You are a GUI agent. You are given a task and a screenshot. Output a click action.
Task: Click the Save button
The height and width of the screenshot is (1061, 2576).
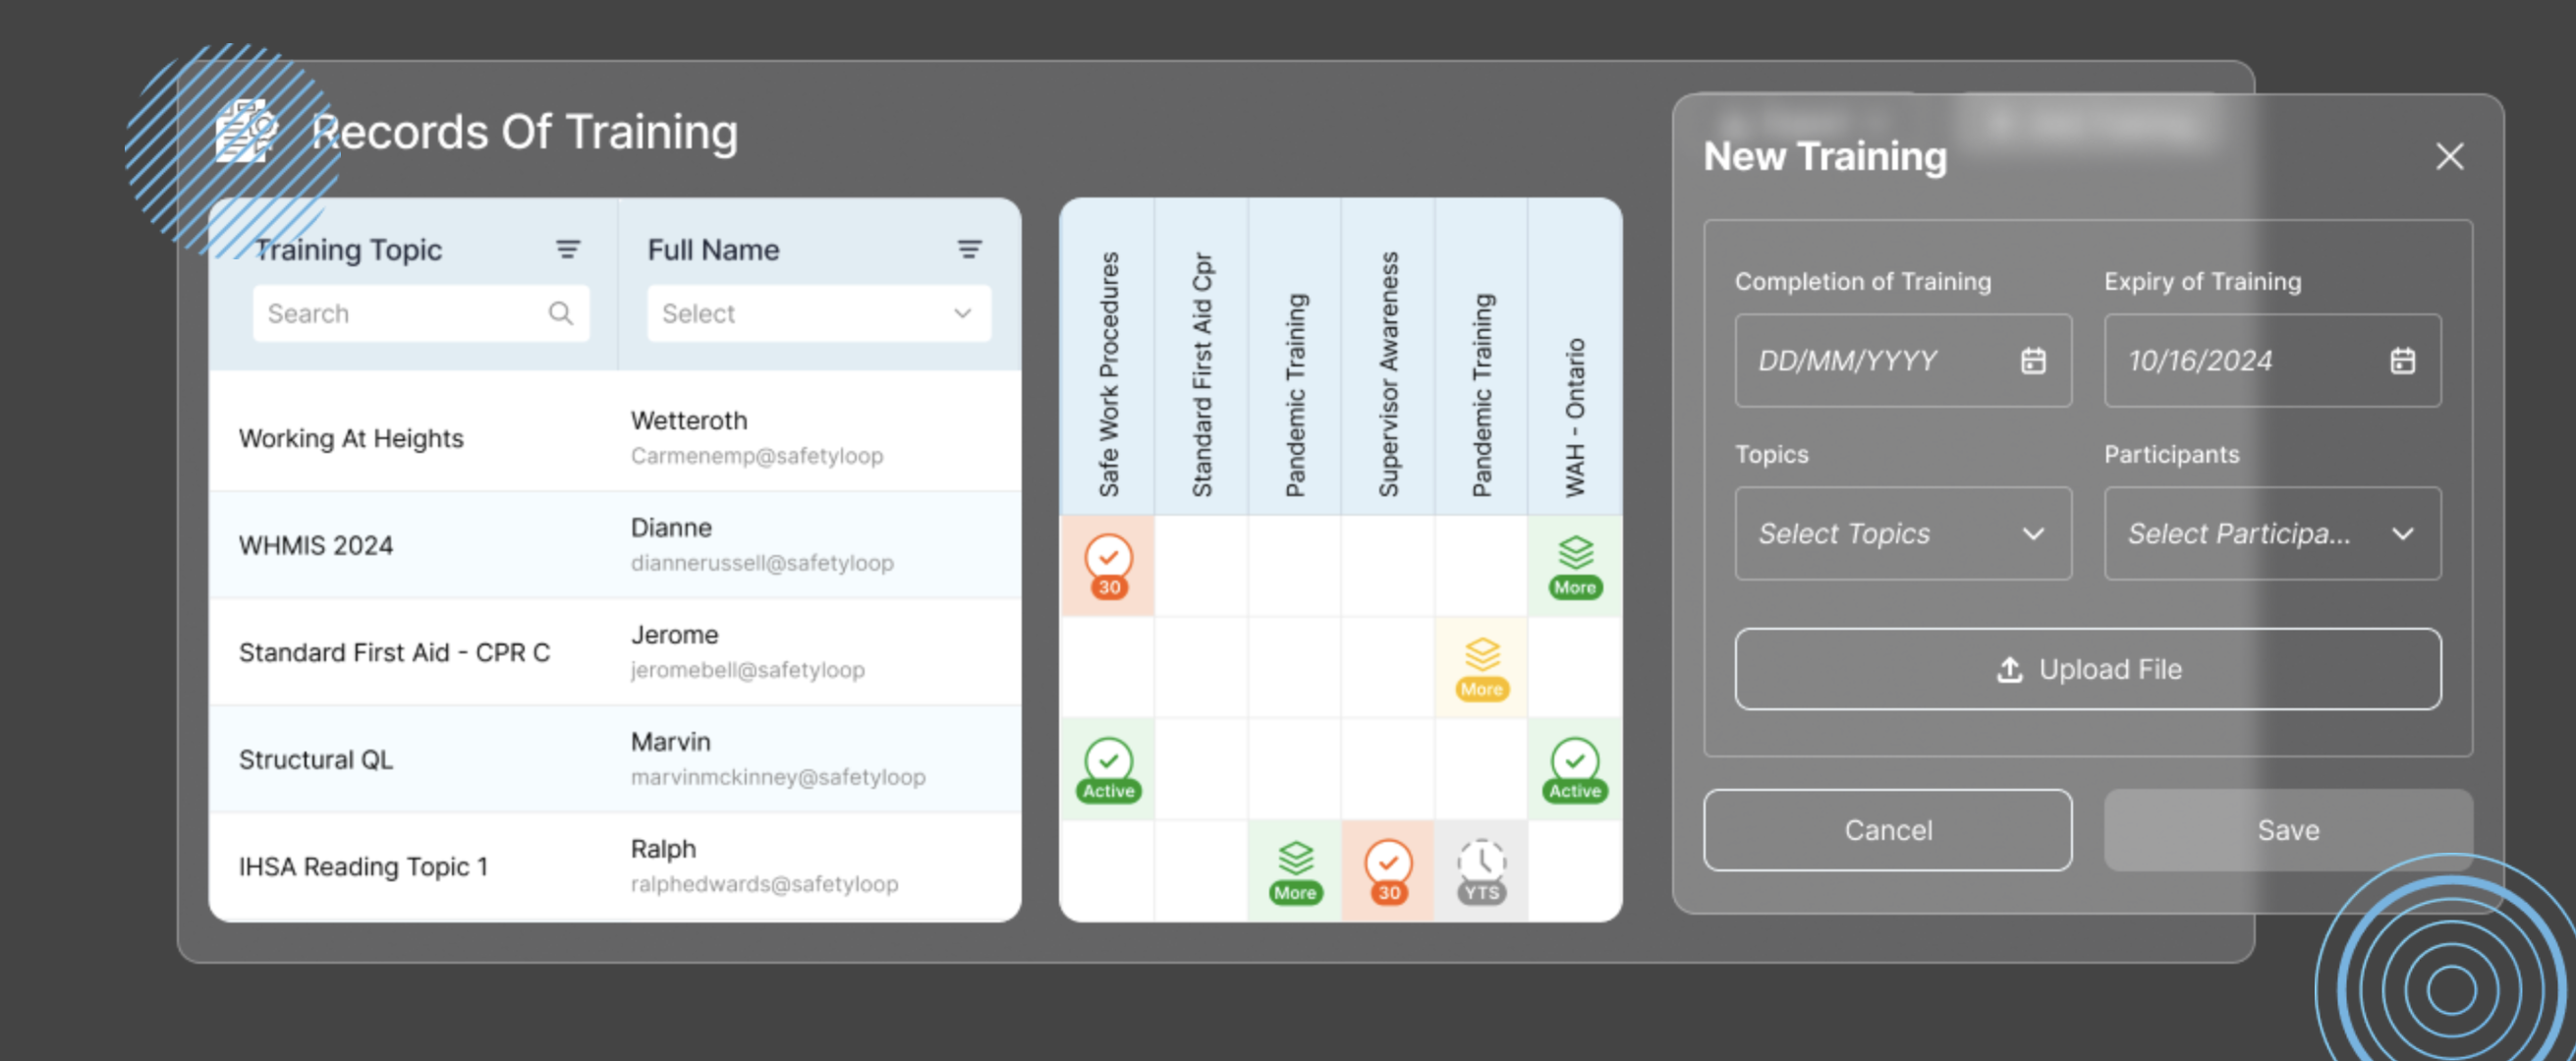coord(2287,830)
